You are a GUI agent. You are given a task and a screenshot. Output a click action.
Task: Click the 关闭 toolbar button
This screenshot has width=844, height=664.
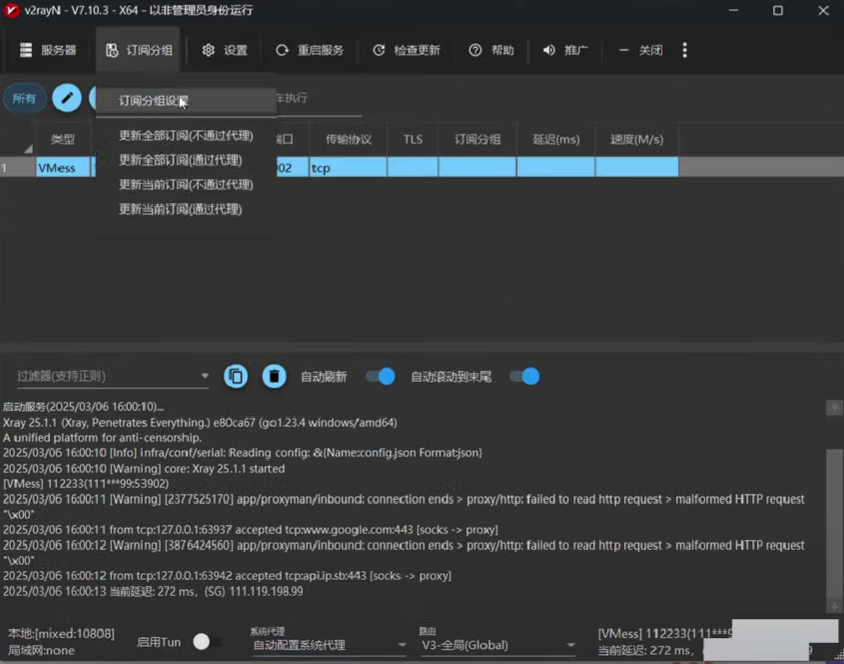point(641,50)
